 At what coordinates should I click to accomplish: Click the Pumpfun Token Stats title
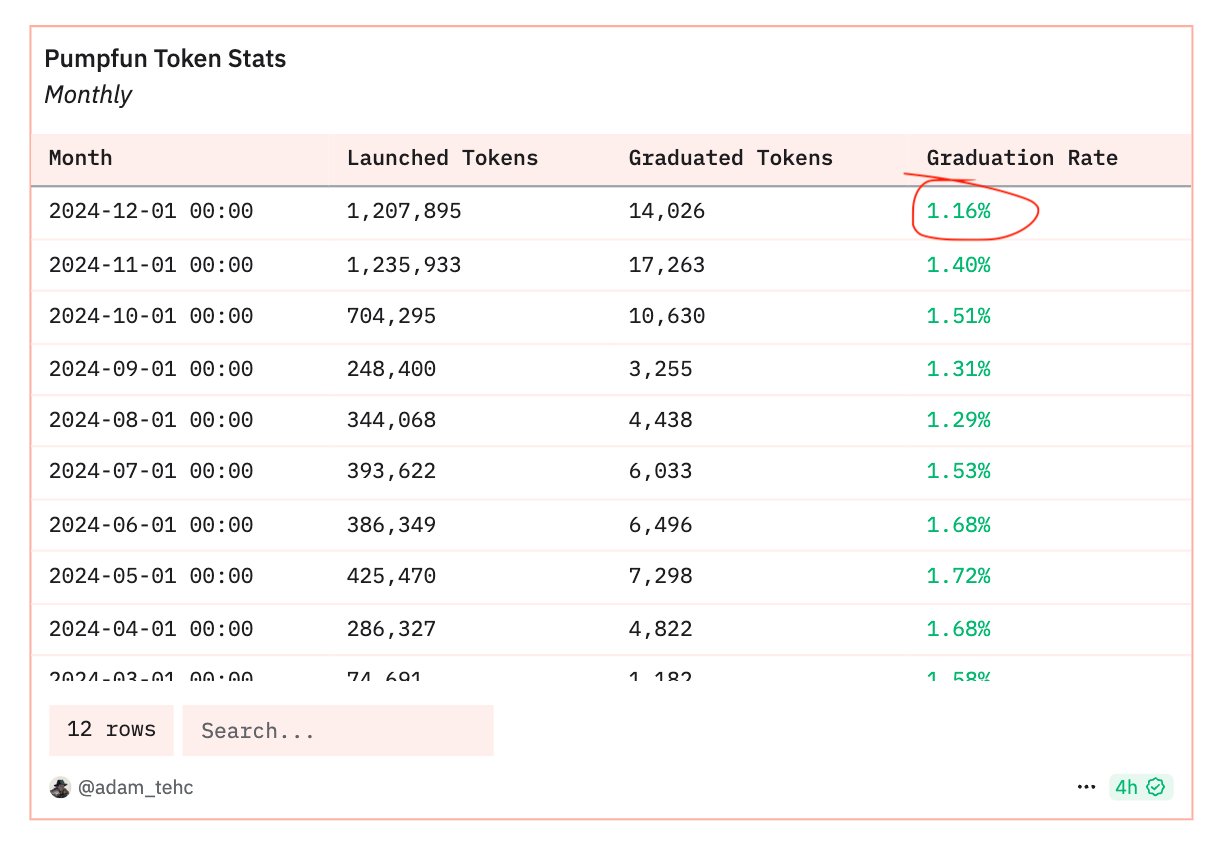point(165,59)
